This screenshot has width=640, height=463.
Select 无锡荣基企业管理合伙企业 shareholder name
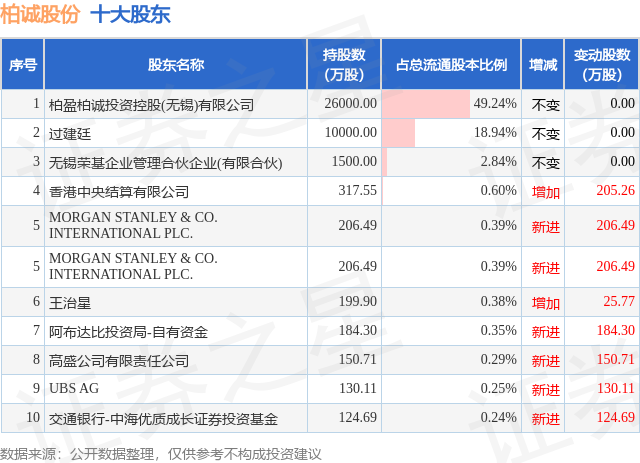[x=165, y=163]
